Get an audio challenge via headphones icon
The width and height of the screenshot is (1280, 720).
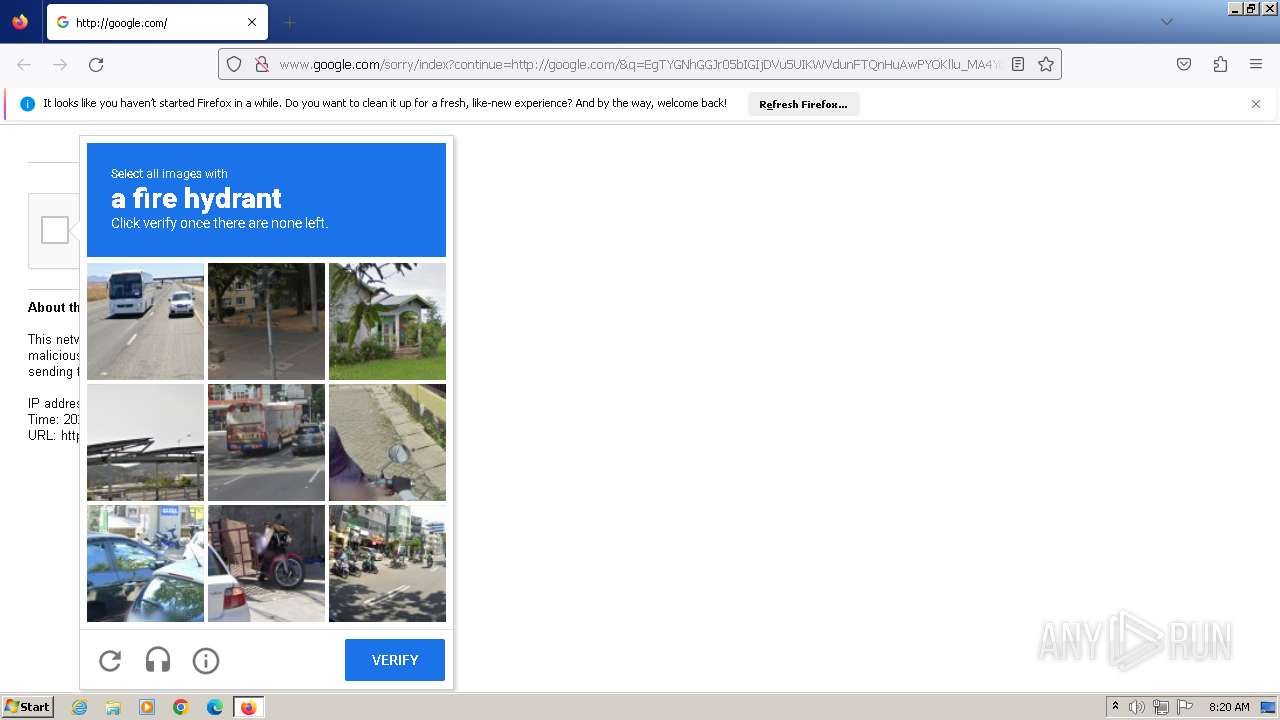coord(158,660)
